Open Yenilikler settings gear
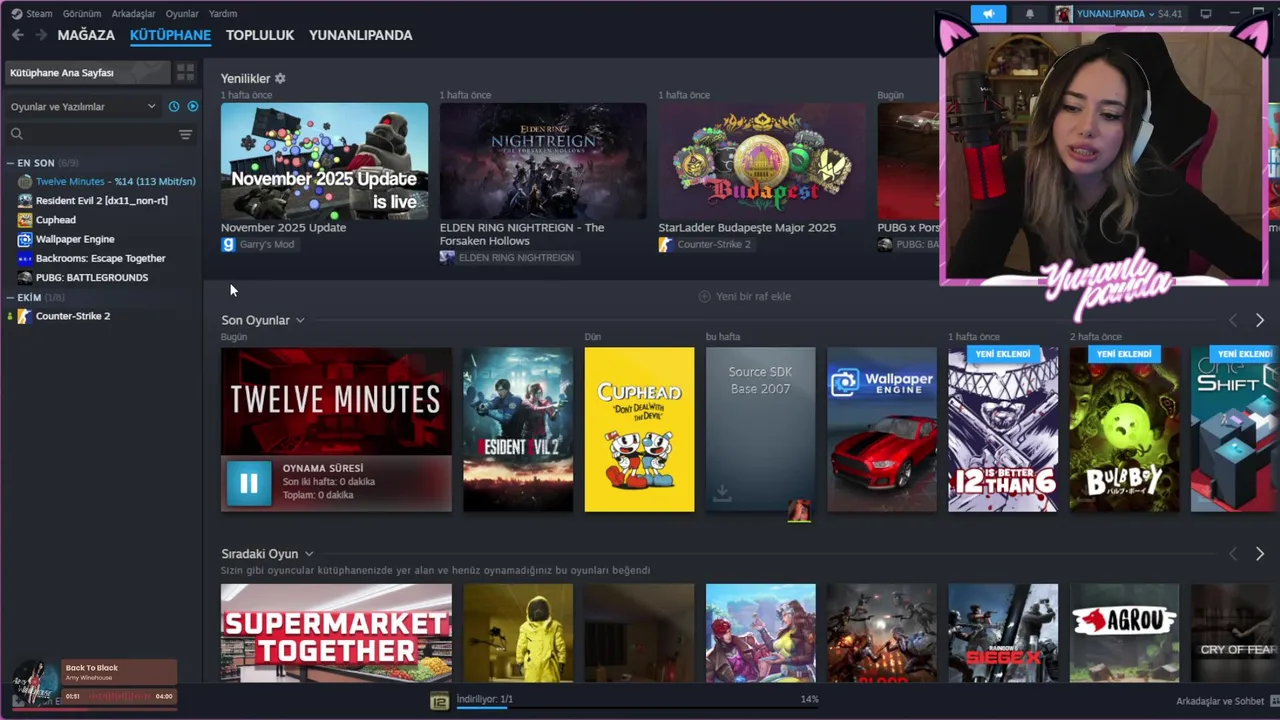 point(280,78)
